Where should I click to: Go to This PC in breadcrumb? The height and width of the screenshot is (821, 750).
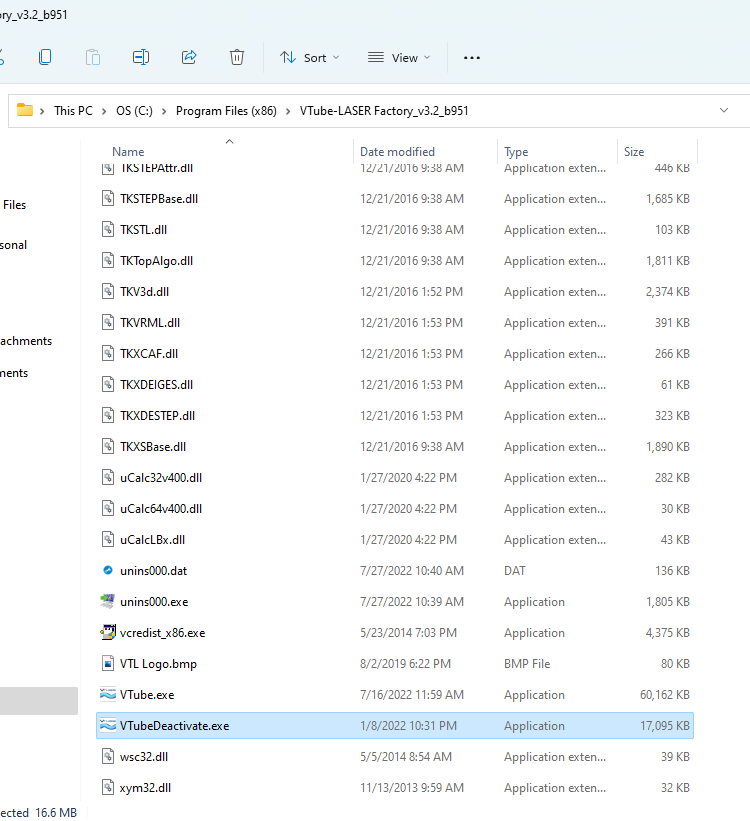click(73, 111)
